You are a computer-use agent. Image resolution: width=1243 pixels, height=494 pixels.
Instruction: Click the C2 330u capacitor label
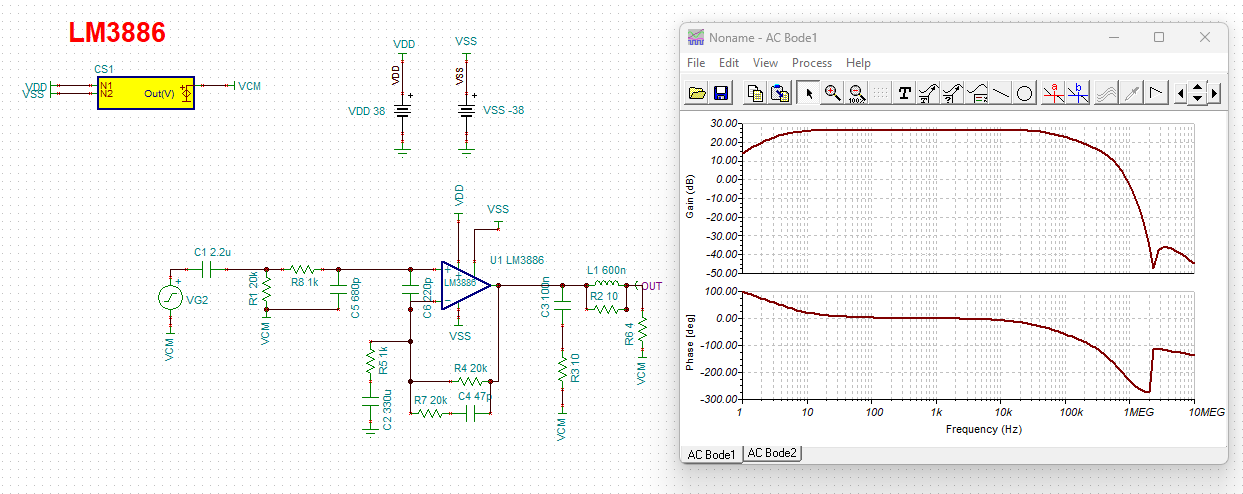(x=388, y=408)
